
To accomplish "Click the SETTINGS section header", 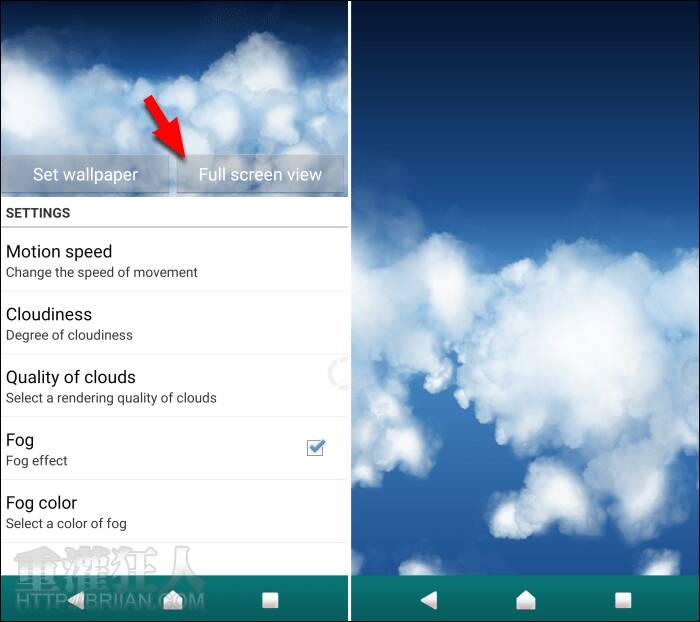I will (x=38, y=213).
